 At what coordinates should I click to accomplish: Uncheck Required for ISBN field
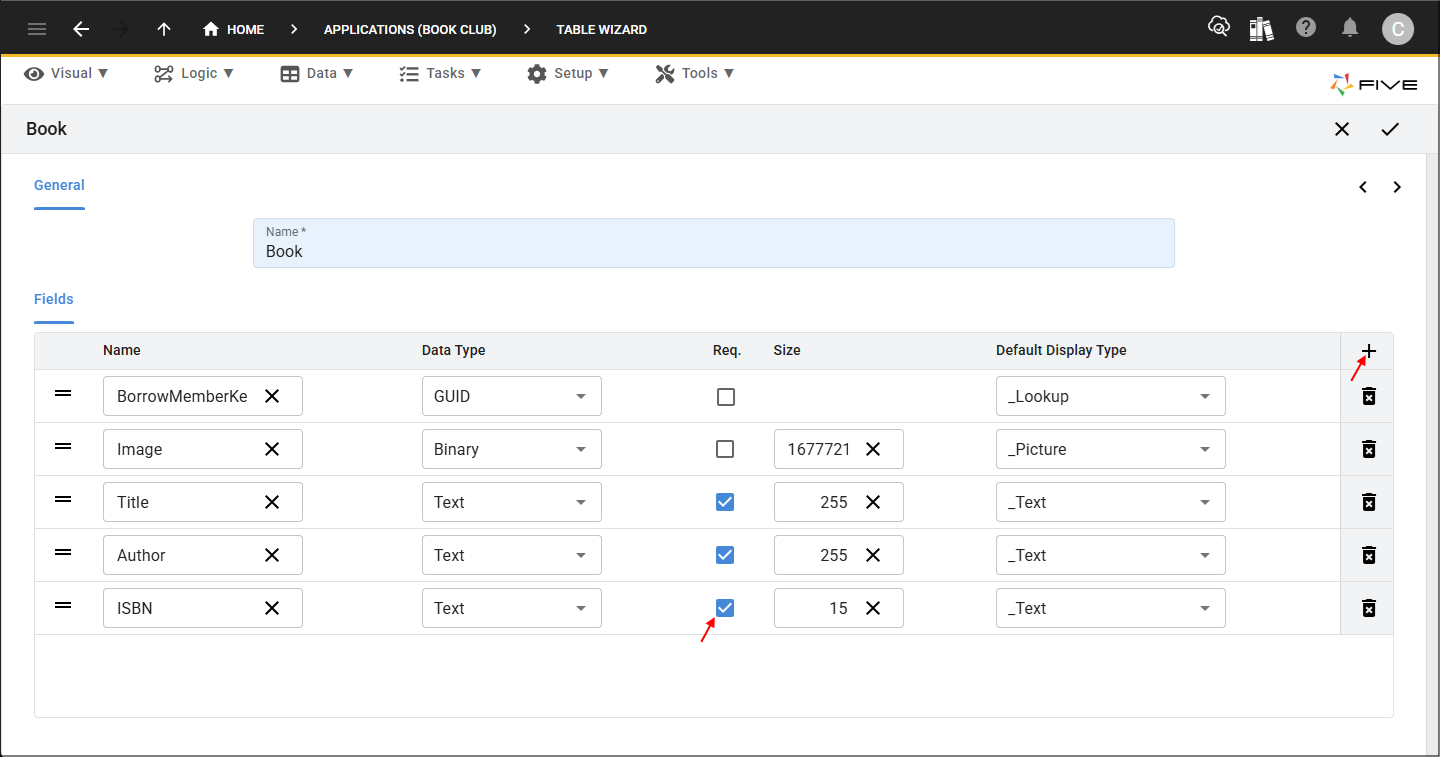point(726,608)
